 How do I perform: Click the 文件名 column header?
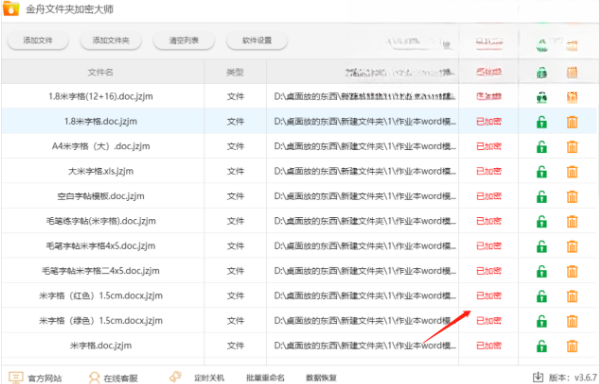pos(100,72)
